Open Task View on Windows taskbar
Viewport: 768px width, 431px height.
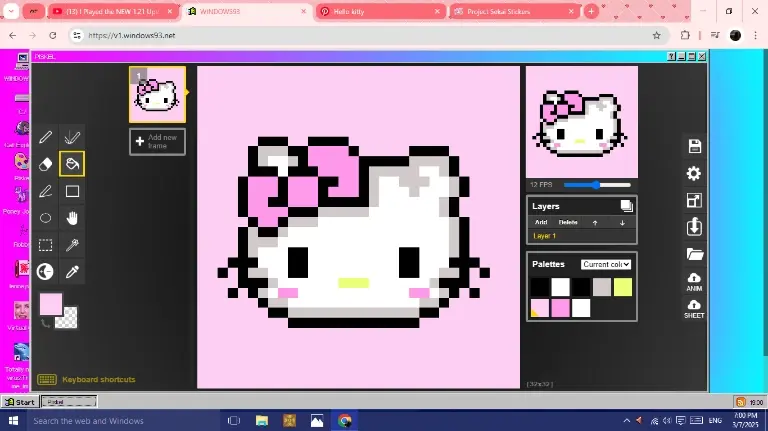(234, 421)
